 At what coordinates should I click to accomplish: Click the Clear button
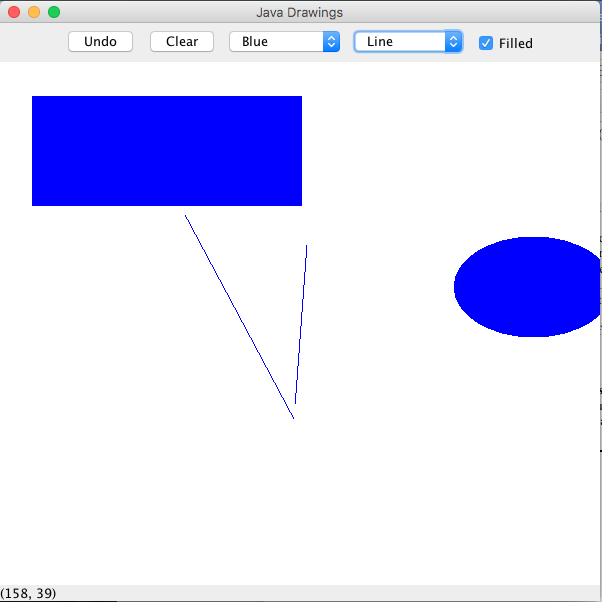[182, 41]
